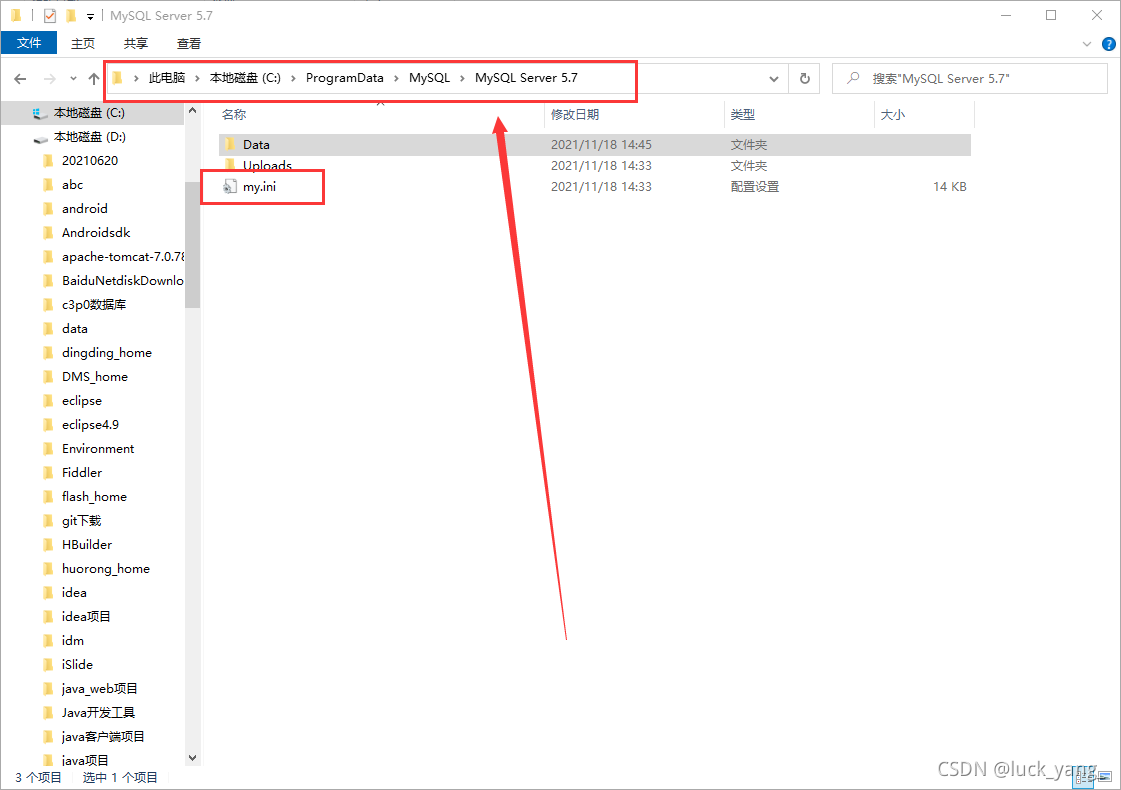Open the Androidsdk folder in tree
The image size is (1121, 790).
[96, 232]
